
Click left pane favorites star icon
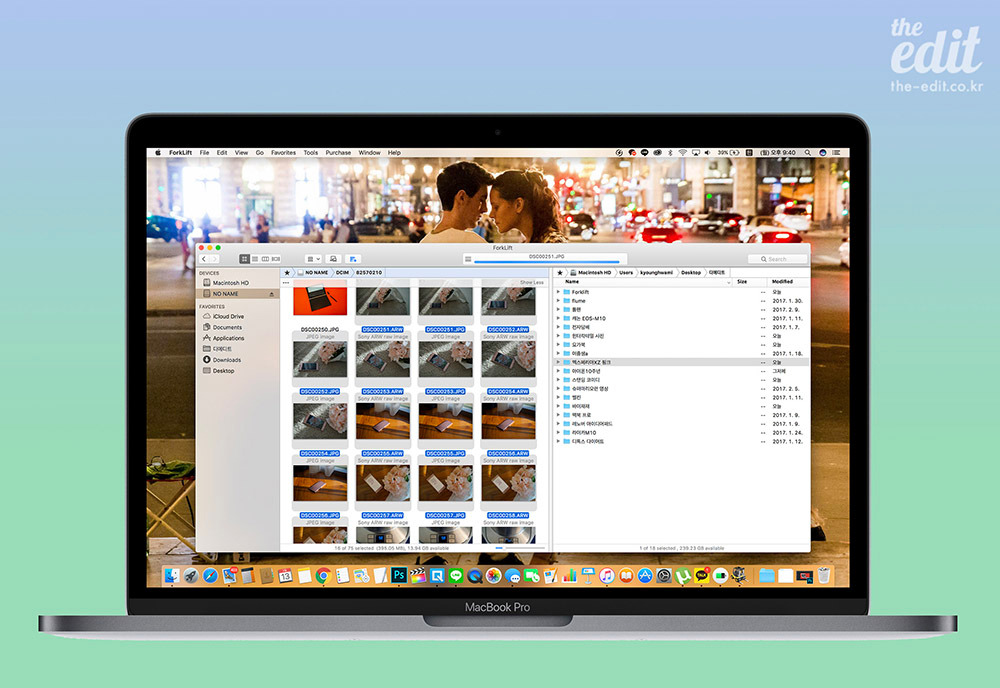click(286, 272)
